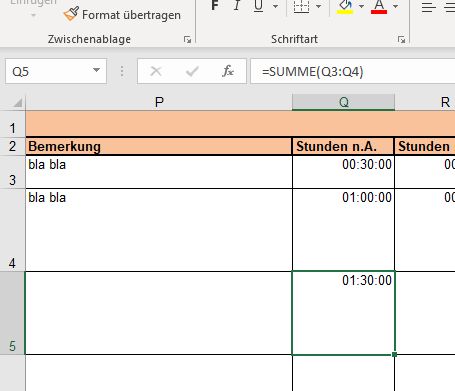Open fill color dropdown arrow

361,6
